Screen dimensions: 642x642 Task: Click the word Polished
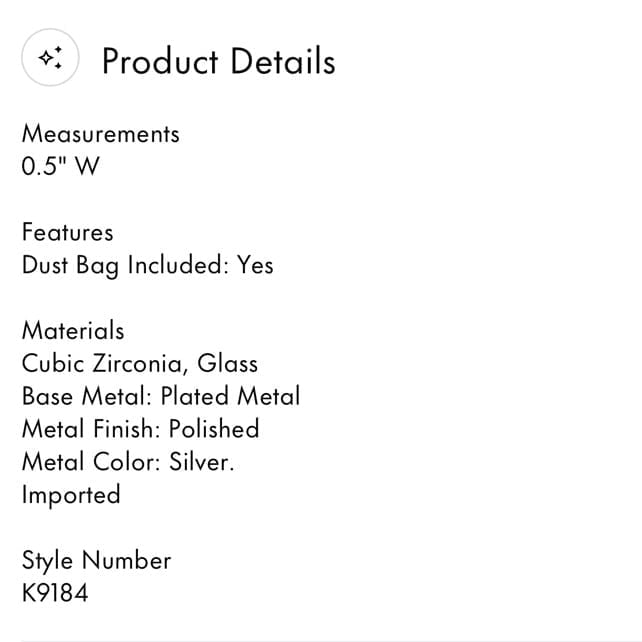tap(214, 429)
